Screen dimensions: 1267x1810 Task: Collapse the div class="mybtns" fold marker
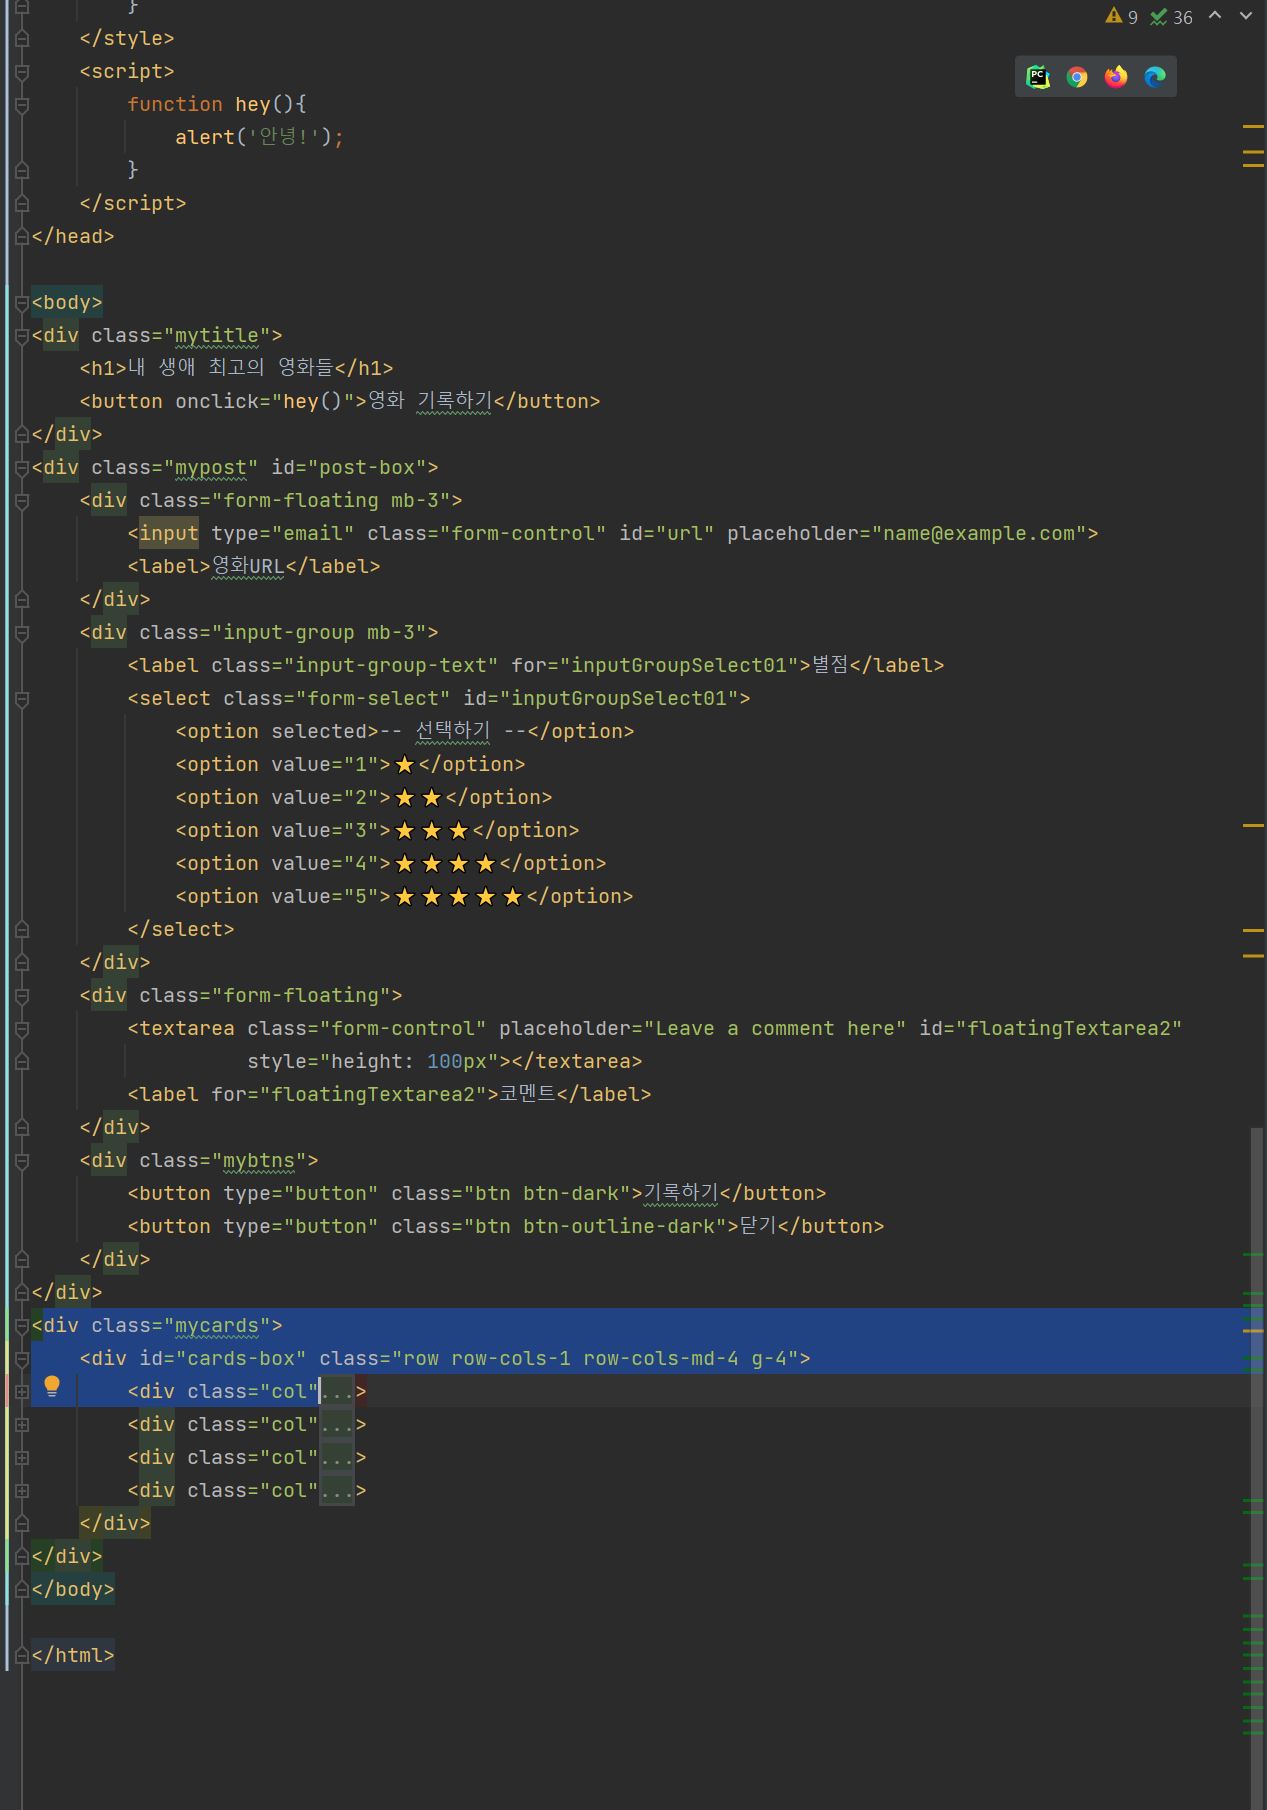tap(22, 1161)
